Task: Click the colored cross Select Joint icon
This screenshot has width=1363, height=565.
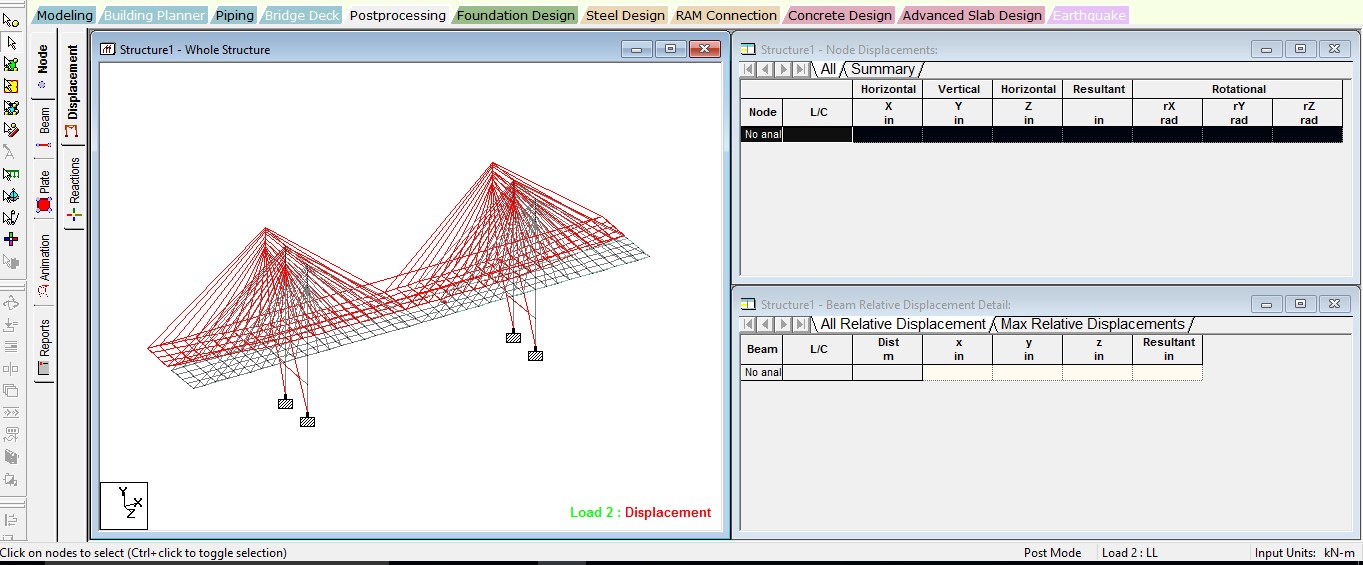Action: tap(11, 239)
